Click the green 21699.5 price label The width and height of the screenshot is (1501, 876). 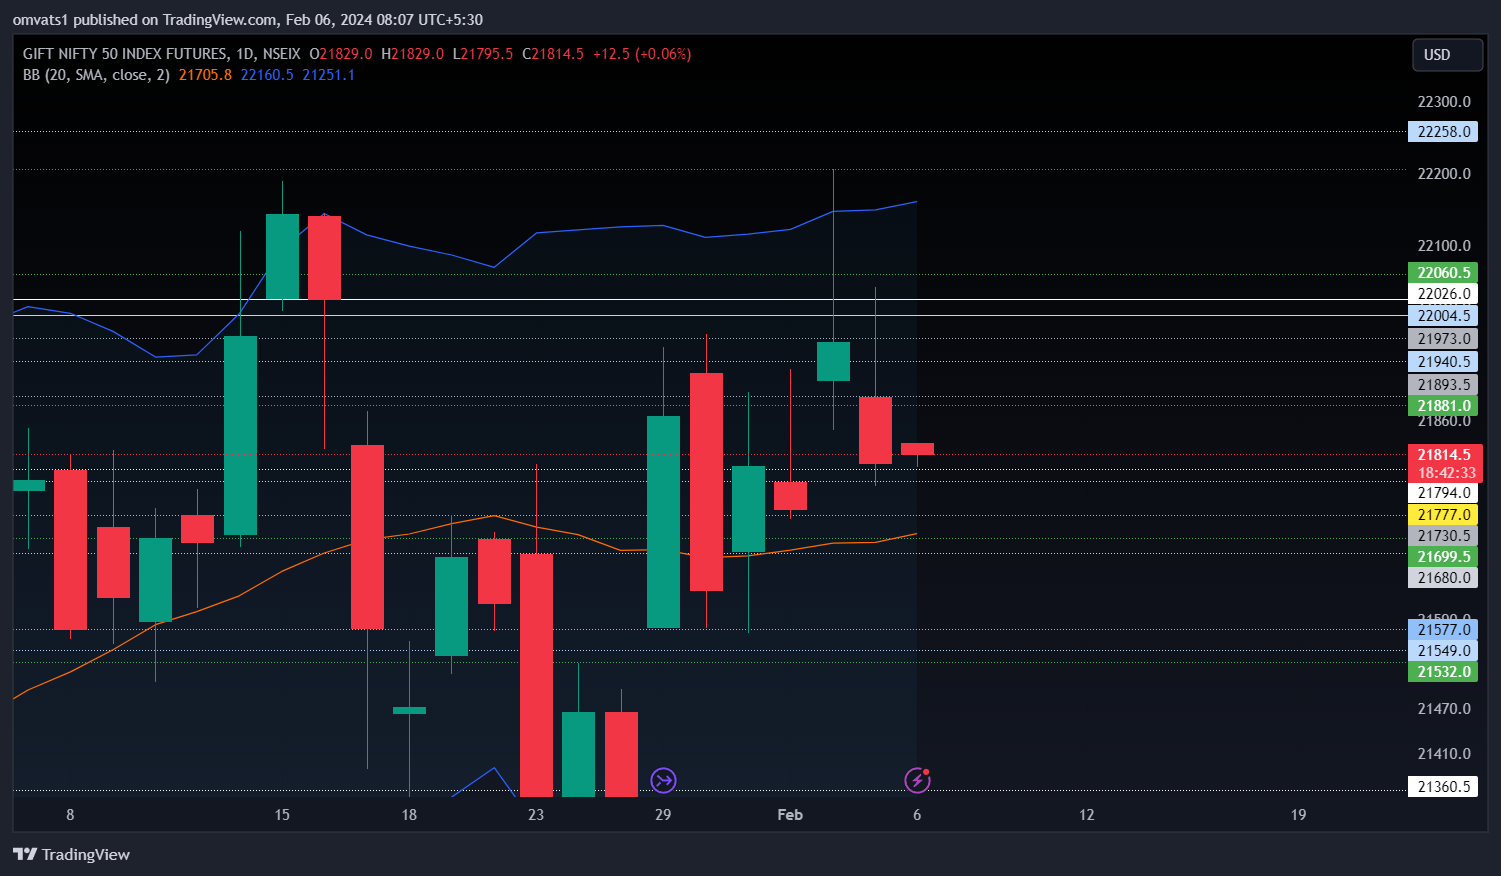(x=1442, y=557)
